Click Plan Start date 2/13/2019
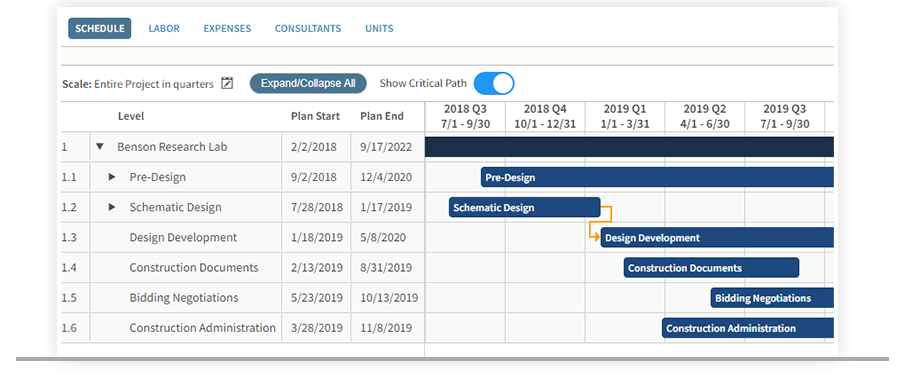This screenshot has height=385, width=911. coord(317,268)
